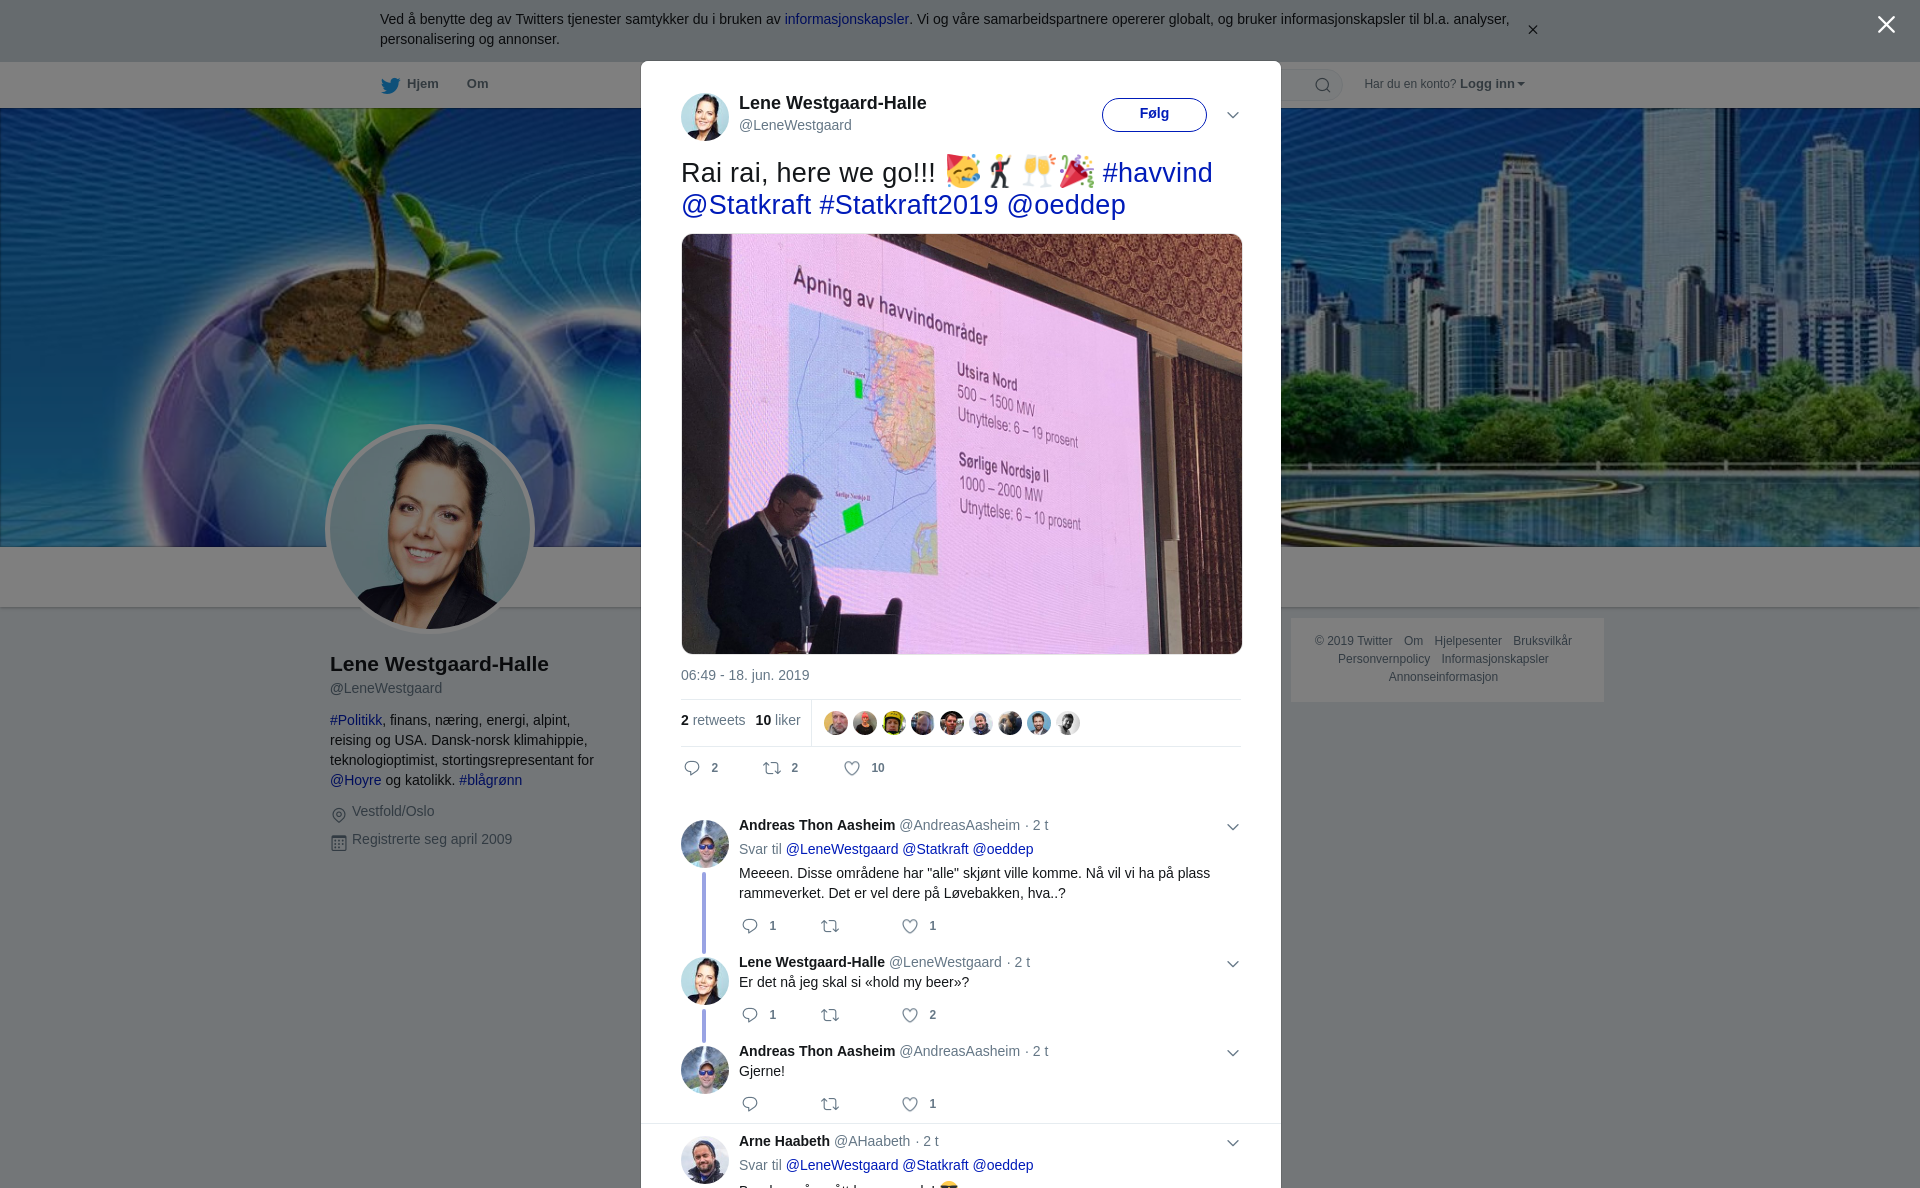
Task: Open the Om menu item
Action: point(477,84)
